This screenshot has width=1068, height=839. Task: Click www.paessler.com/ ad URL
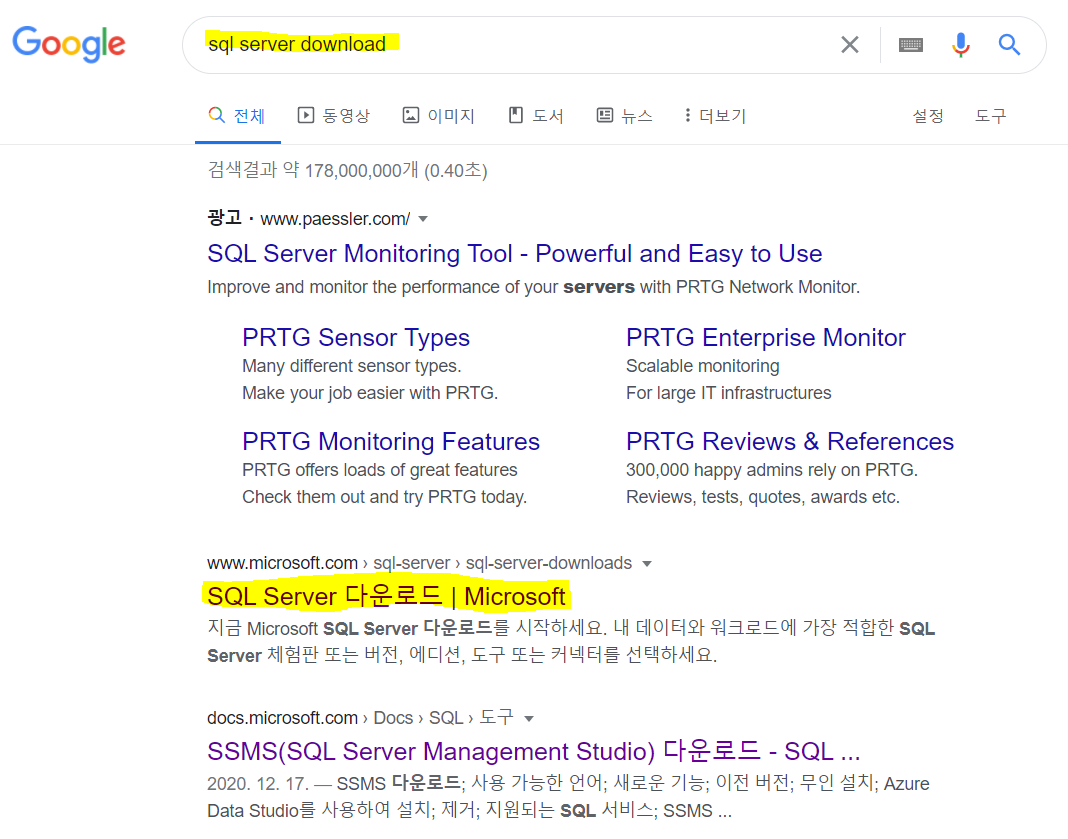[335, 219]
